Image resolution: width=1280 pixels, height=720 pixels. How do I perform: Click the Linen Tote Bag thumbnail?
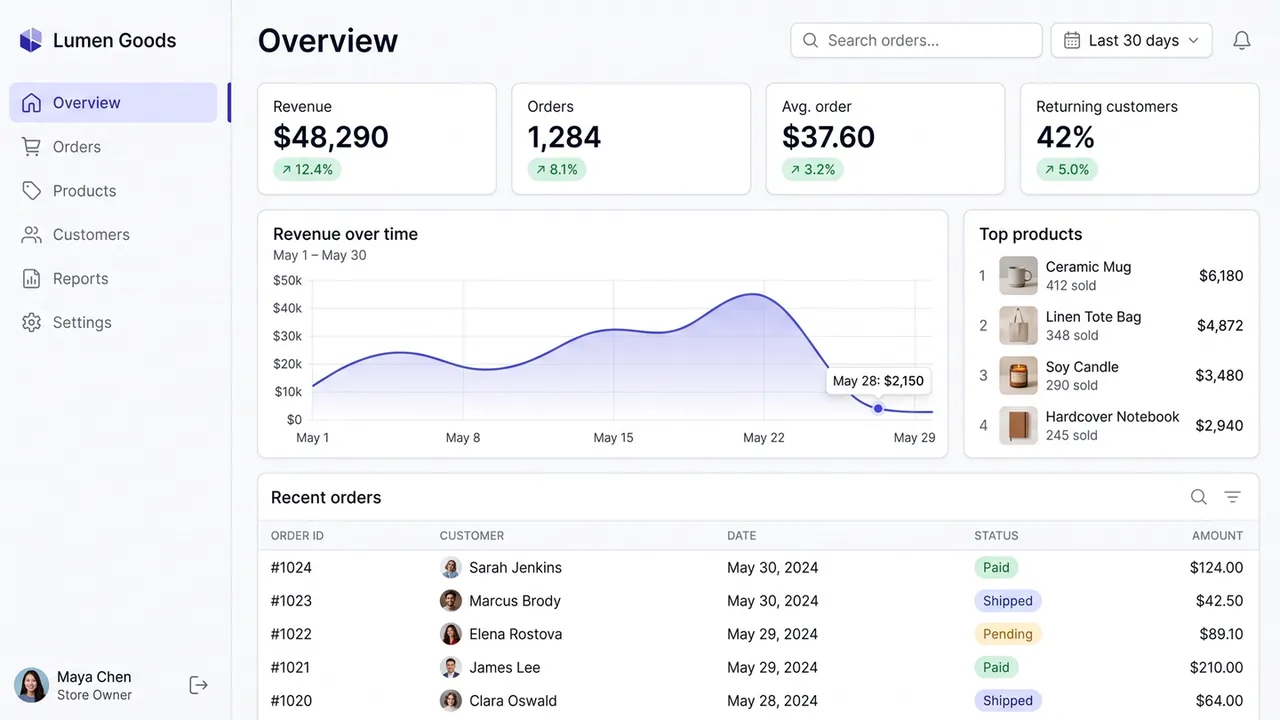pos(1018,326)
